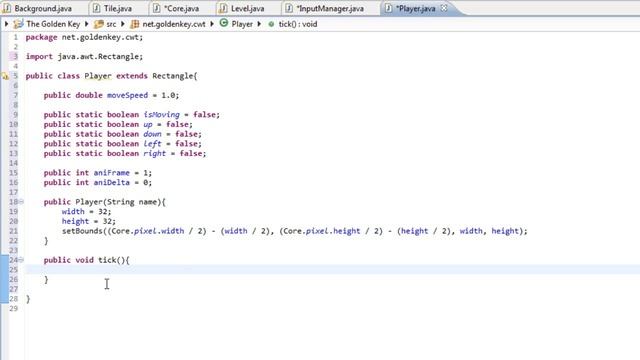The height and width of the screenshot is (360, 640).
Task: Click the aniFrame variable on line 15
Action: pyautogui.click(x=111, y=173)
